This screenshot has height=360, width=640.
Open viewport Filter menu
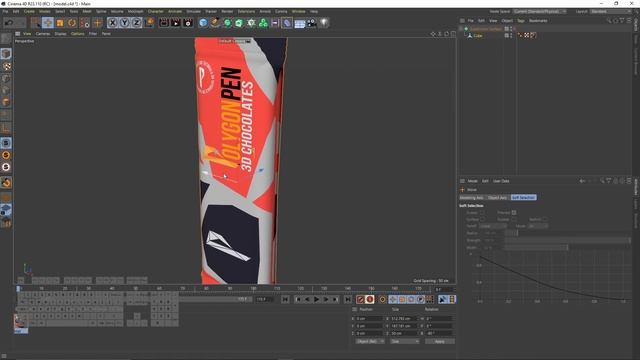(93, 34)
